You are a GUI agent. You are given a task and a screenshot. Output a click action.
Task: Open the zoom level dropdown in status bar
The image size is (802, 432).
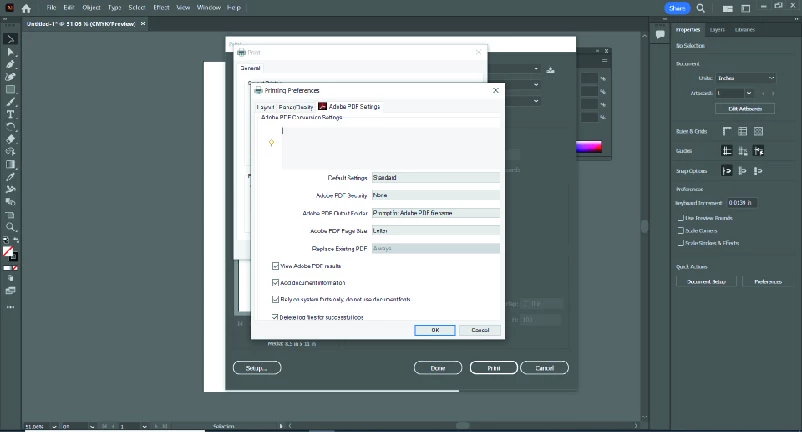pos(54,426)
